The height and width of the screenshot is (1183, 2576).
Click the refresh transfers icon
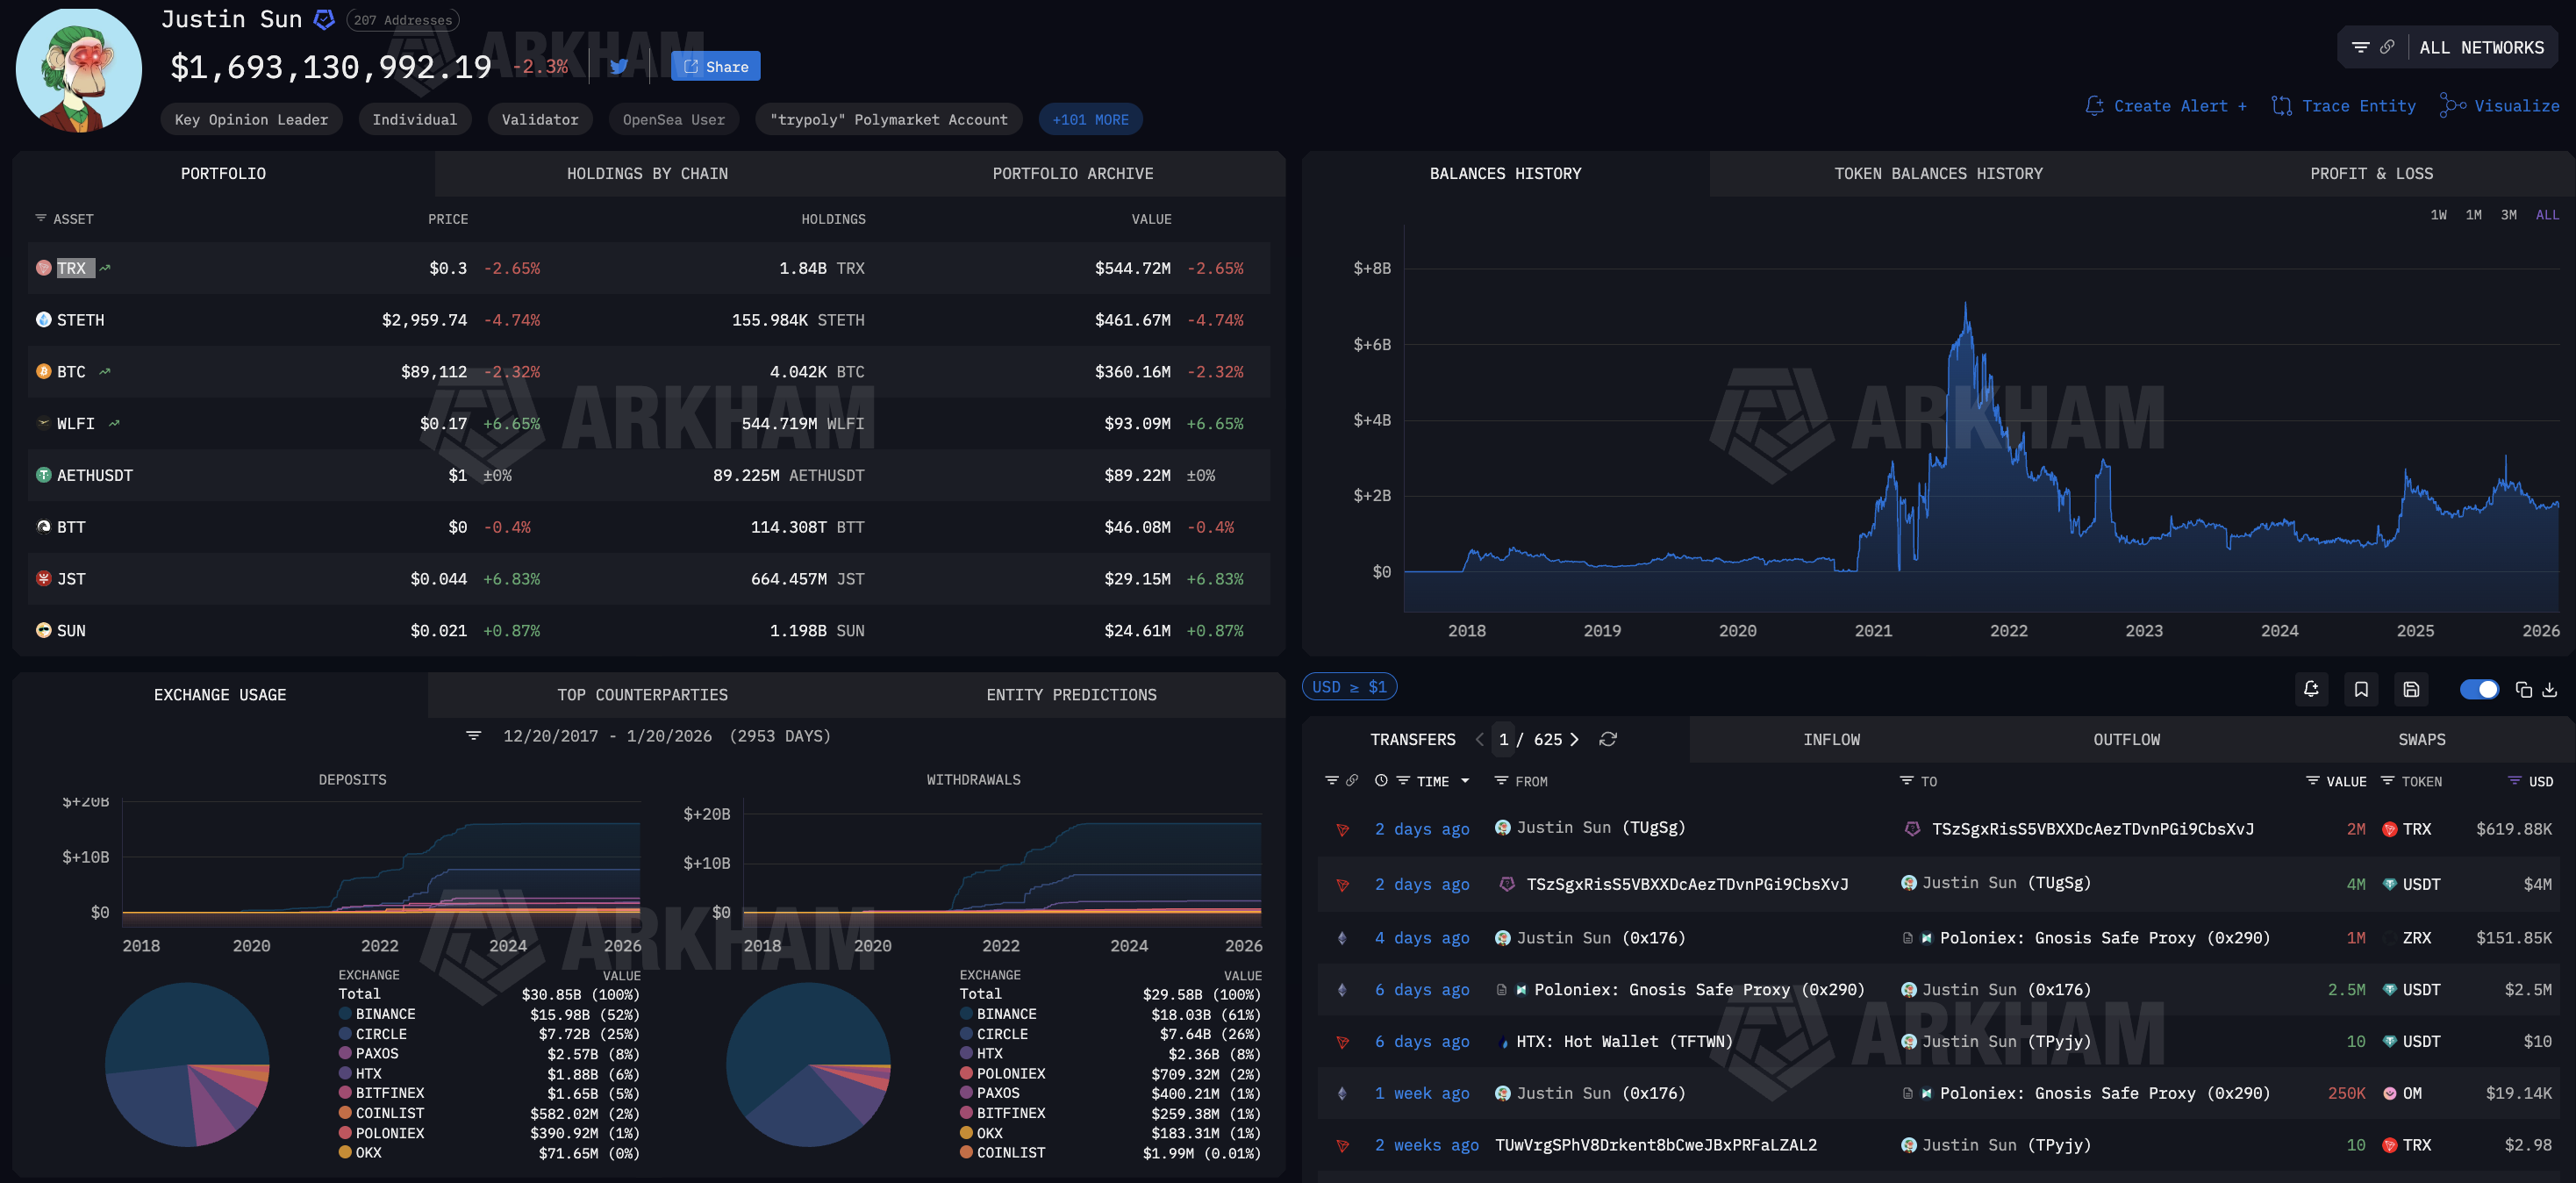(x=1608, y=739)
